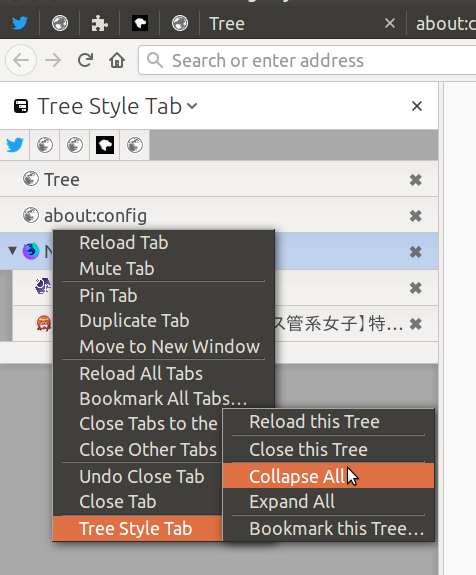
Task: Close the Tree Style Tab sidebar panel
Action: click(x=417, y=106)
